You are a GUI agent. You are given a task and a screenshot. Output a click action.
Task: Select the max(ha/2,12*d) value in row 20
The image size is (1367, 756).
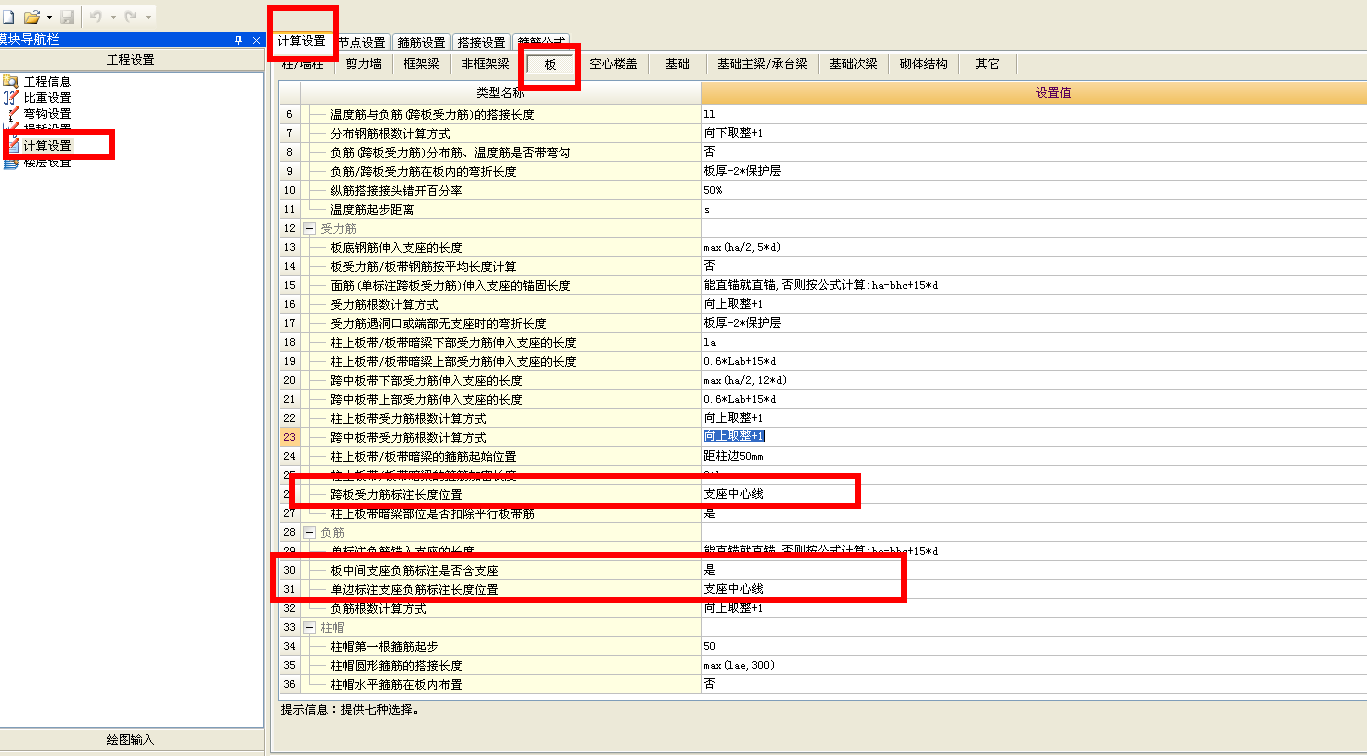coord(1034,380)
